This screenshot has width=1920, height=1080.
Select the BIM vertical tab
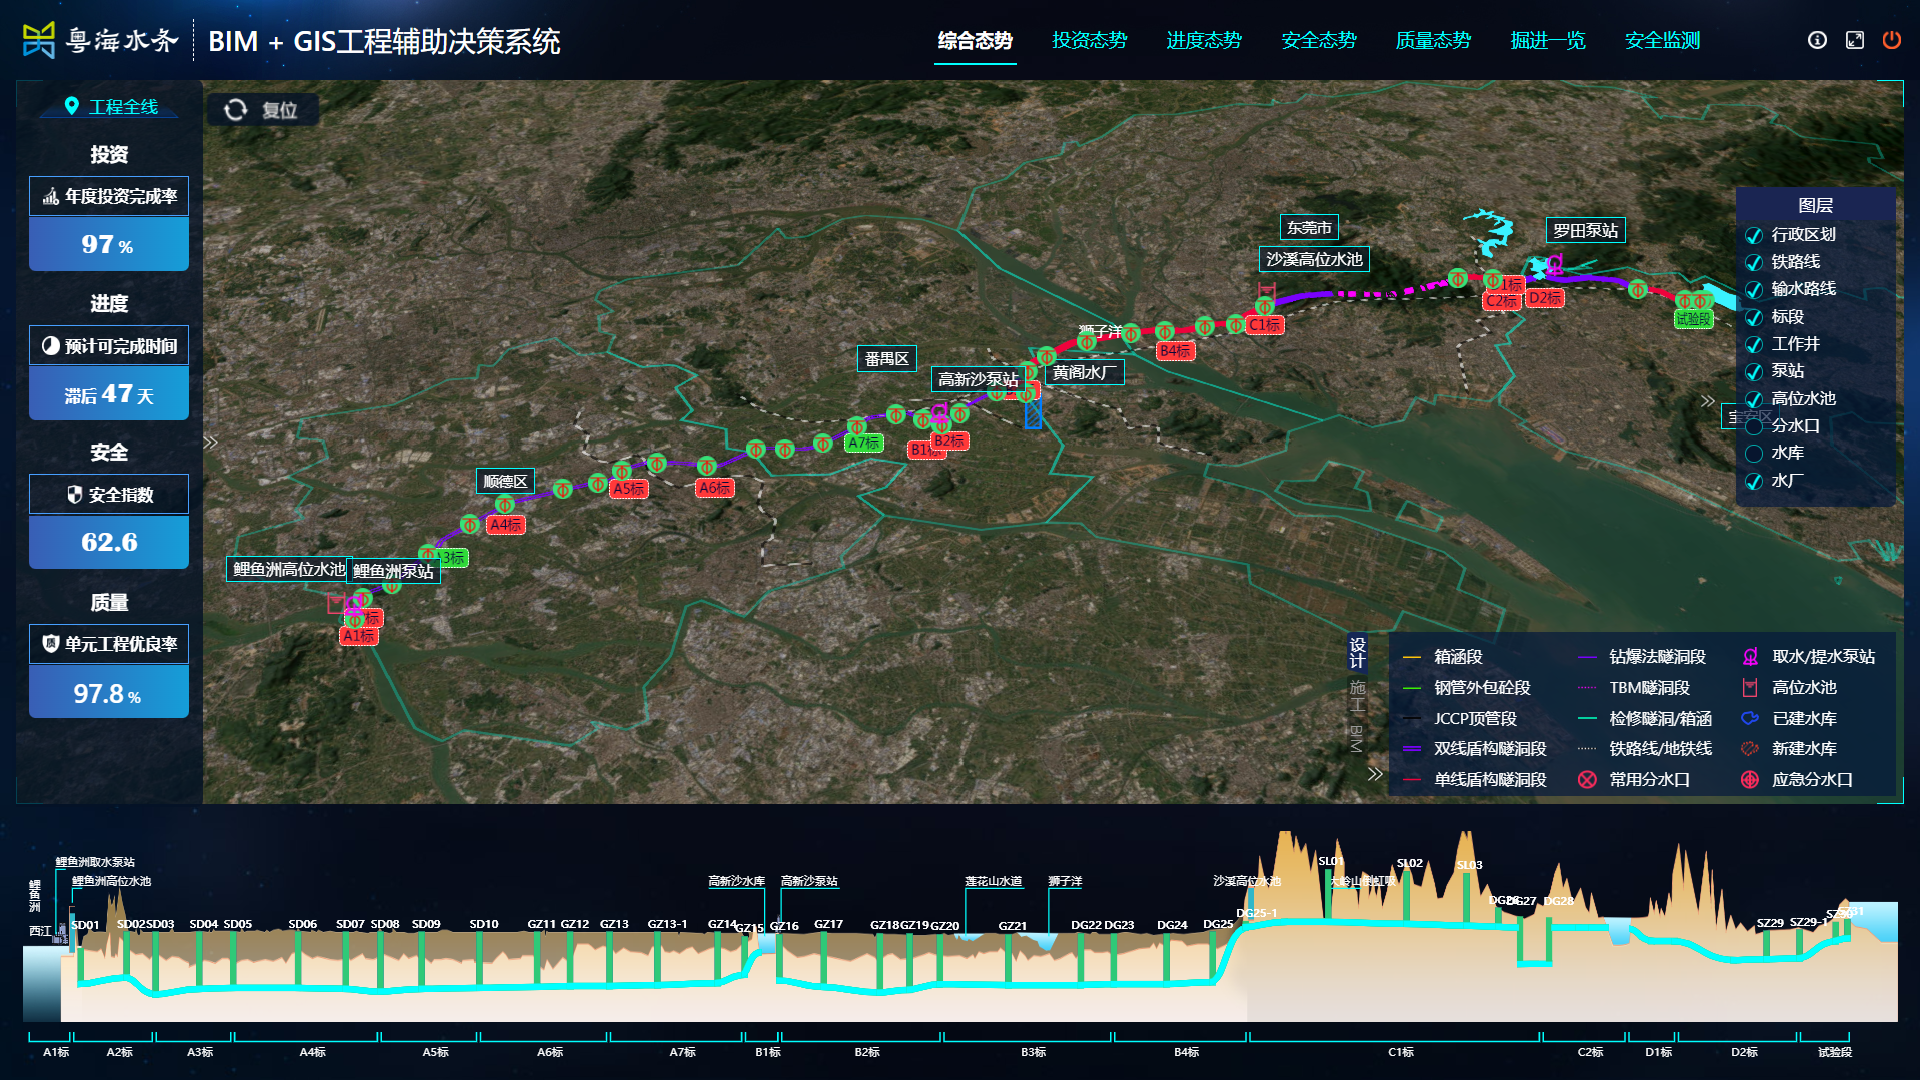pyautogui.click(x=1357, y=738)
